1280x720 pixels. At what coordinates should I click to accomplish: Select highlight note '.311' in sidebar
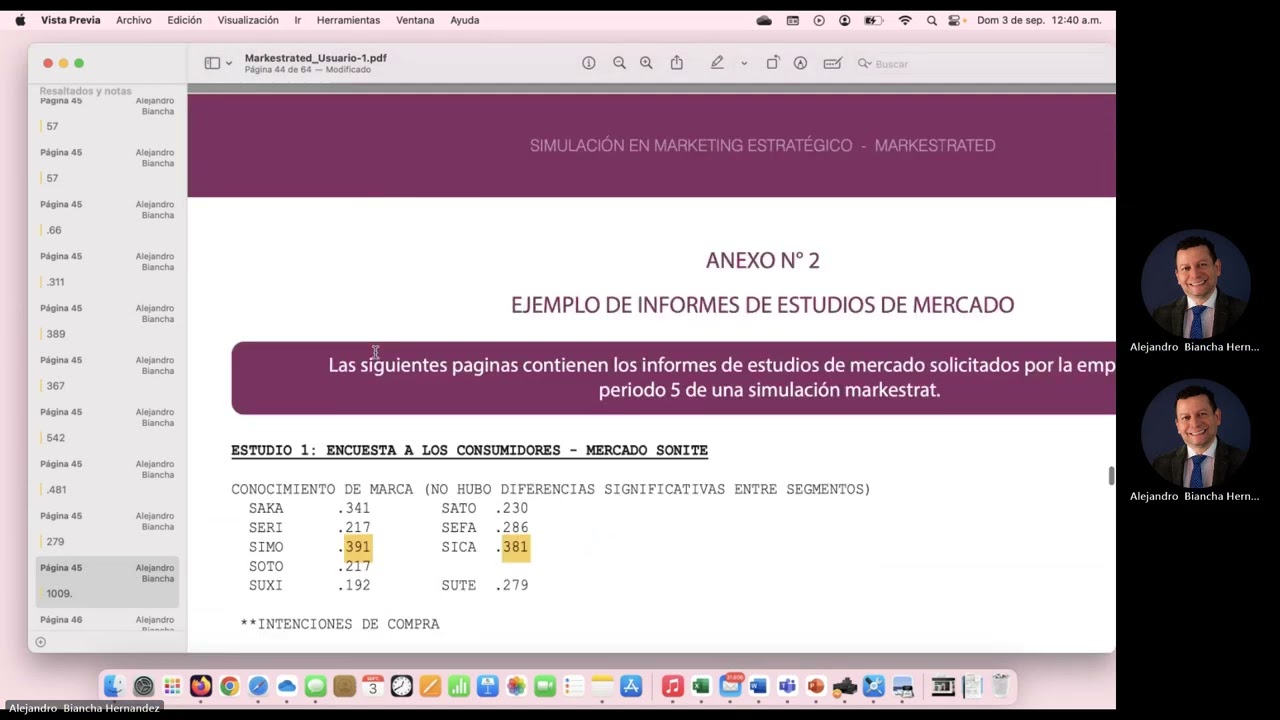pyautogui.click(x=107, y=272)
